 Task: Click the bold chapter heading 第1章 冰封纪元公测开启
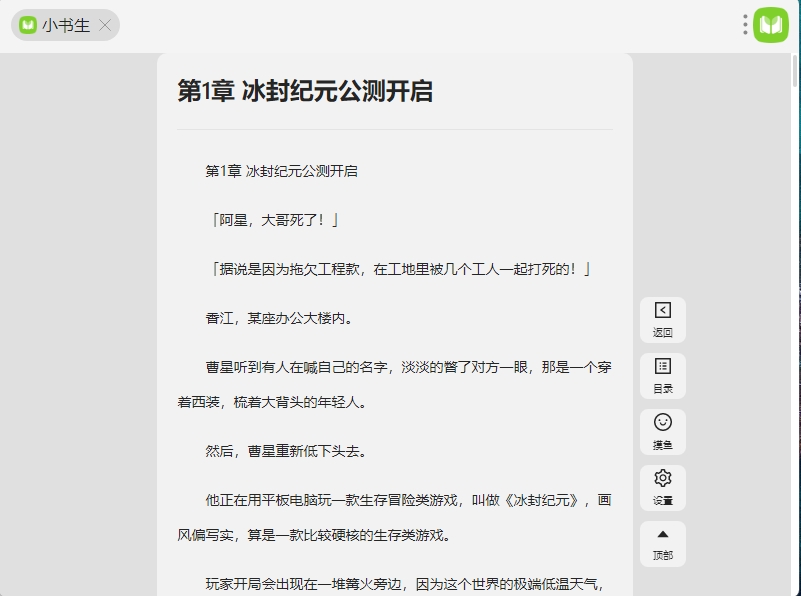(305, 91)
